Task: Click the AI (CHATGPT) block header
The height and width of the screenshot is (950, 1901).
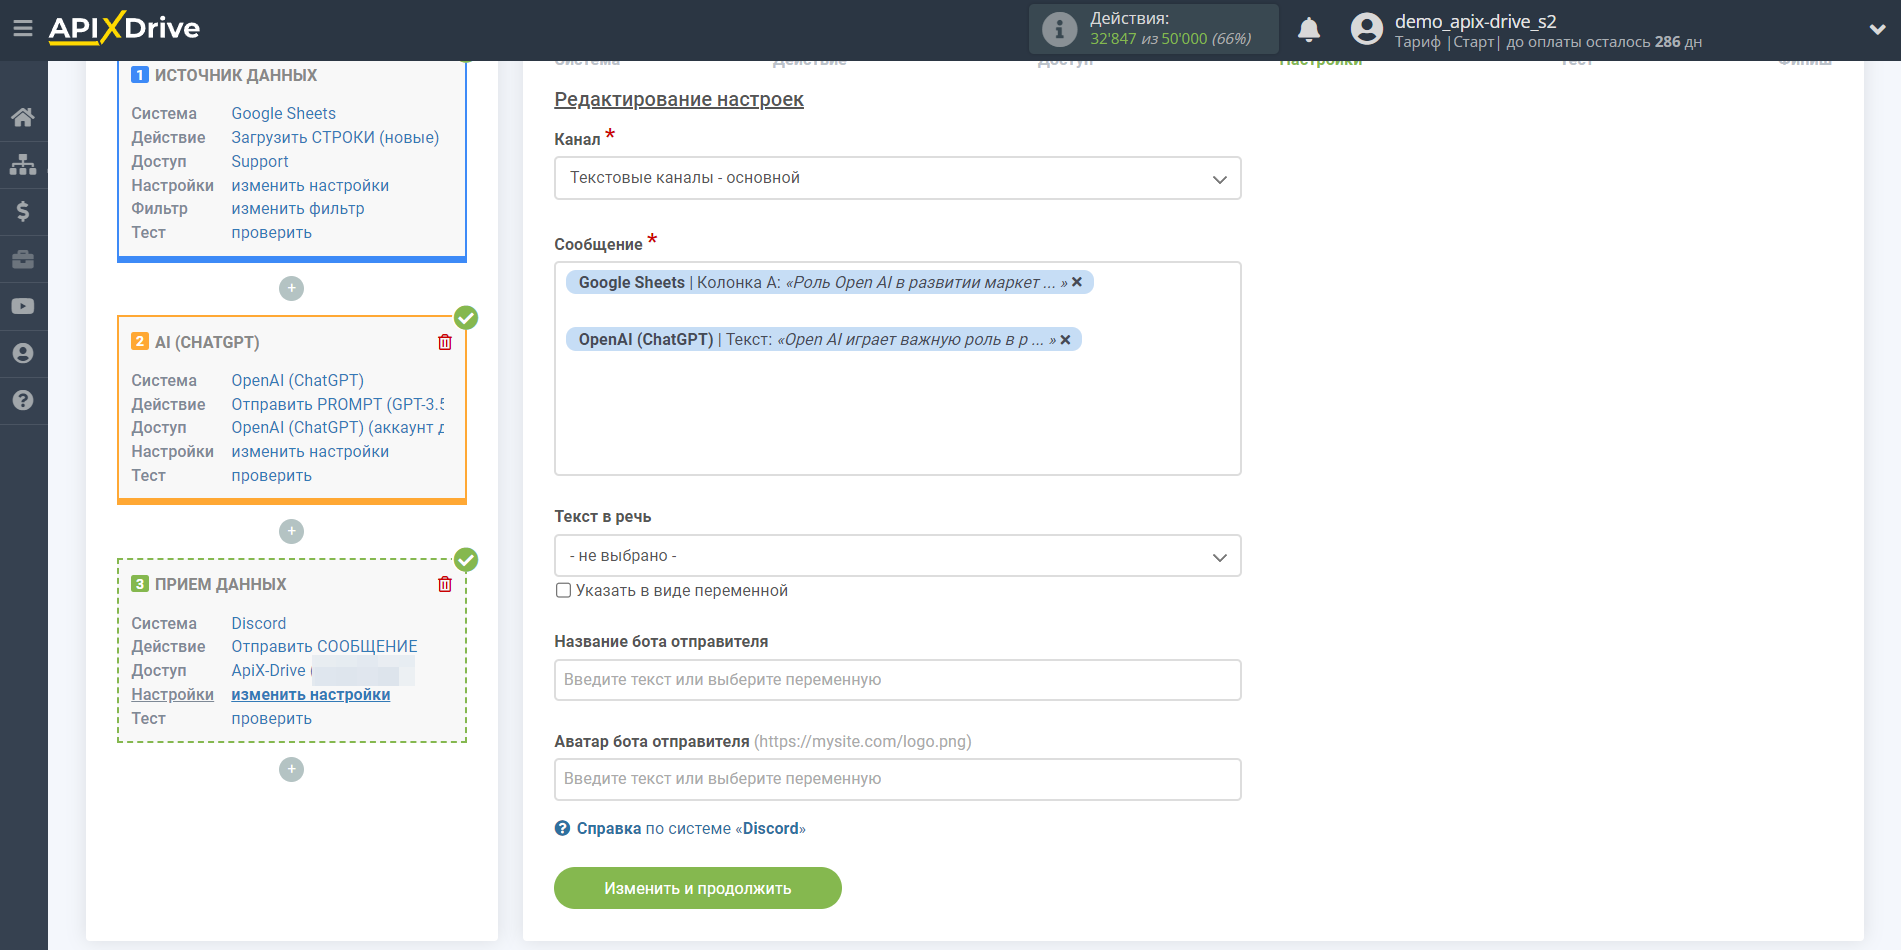Action: click(x=207, y=342)
